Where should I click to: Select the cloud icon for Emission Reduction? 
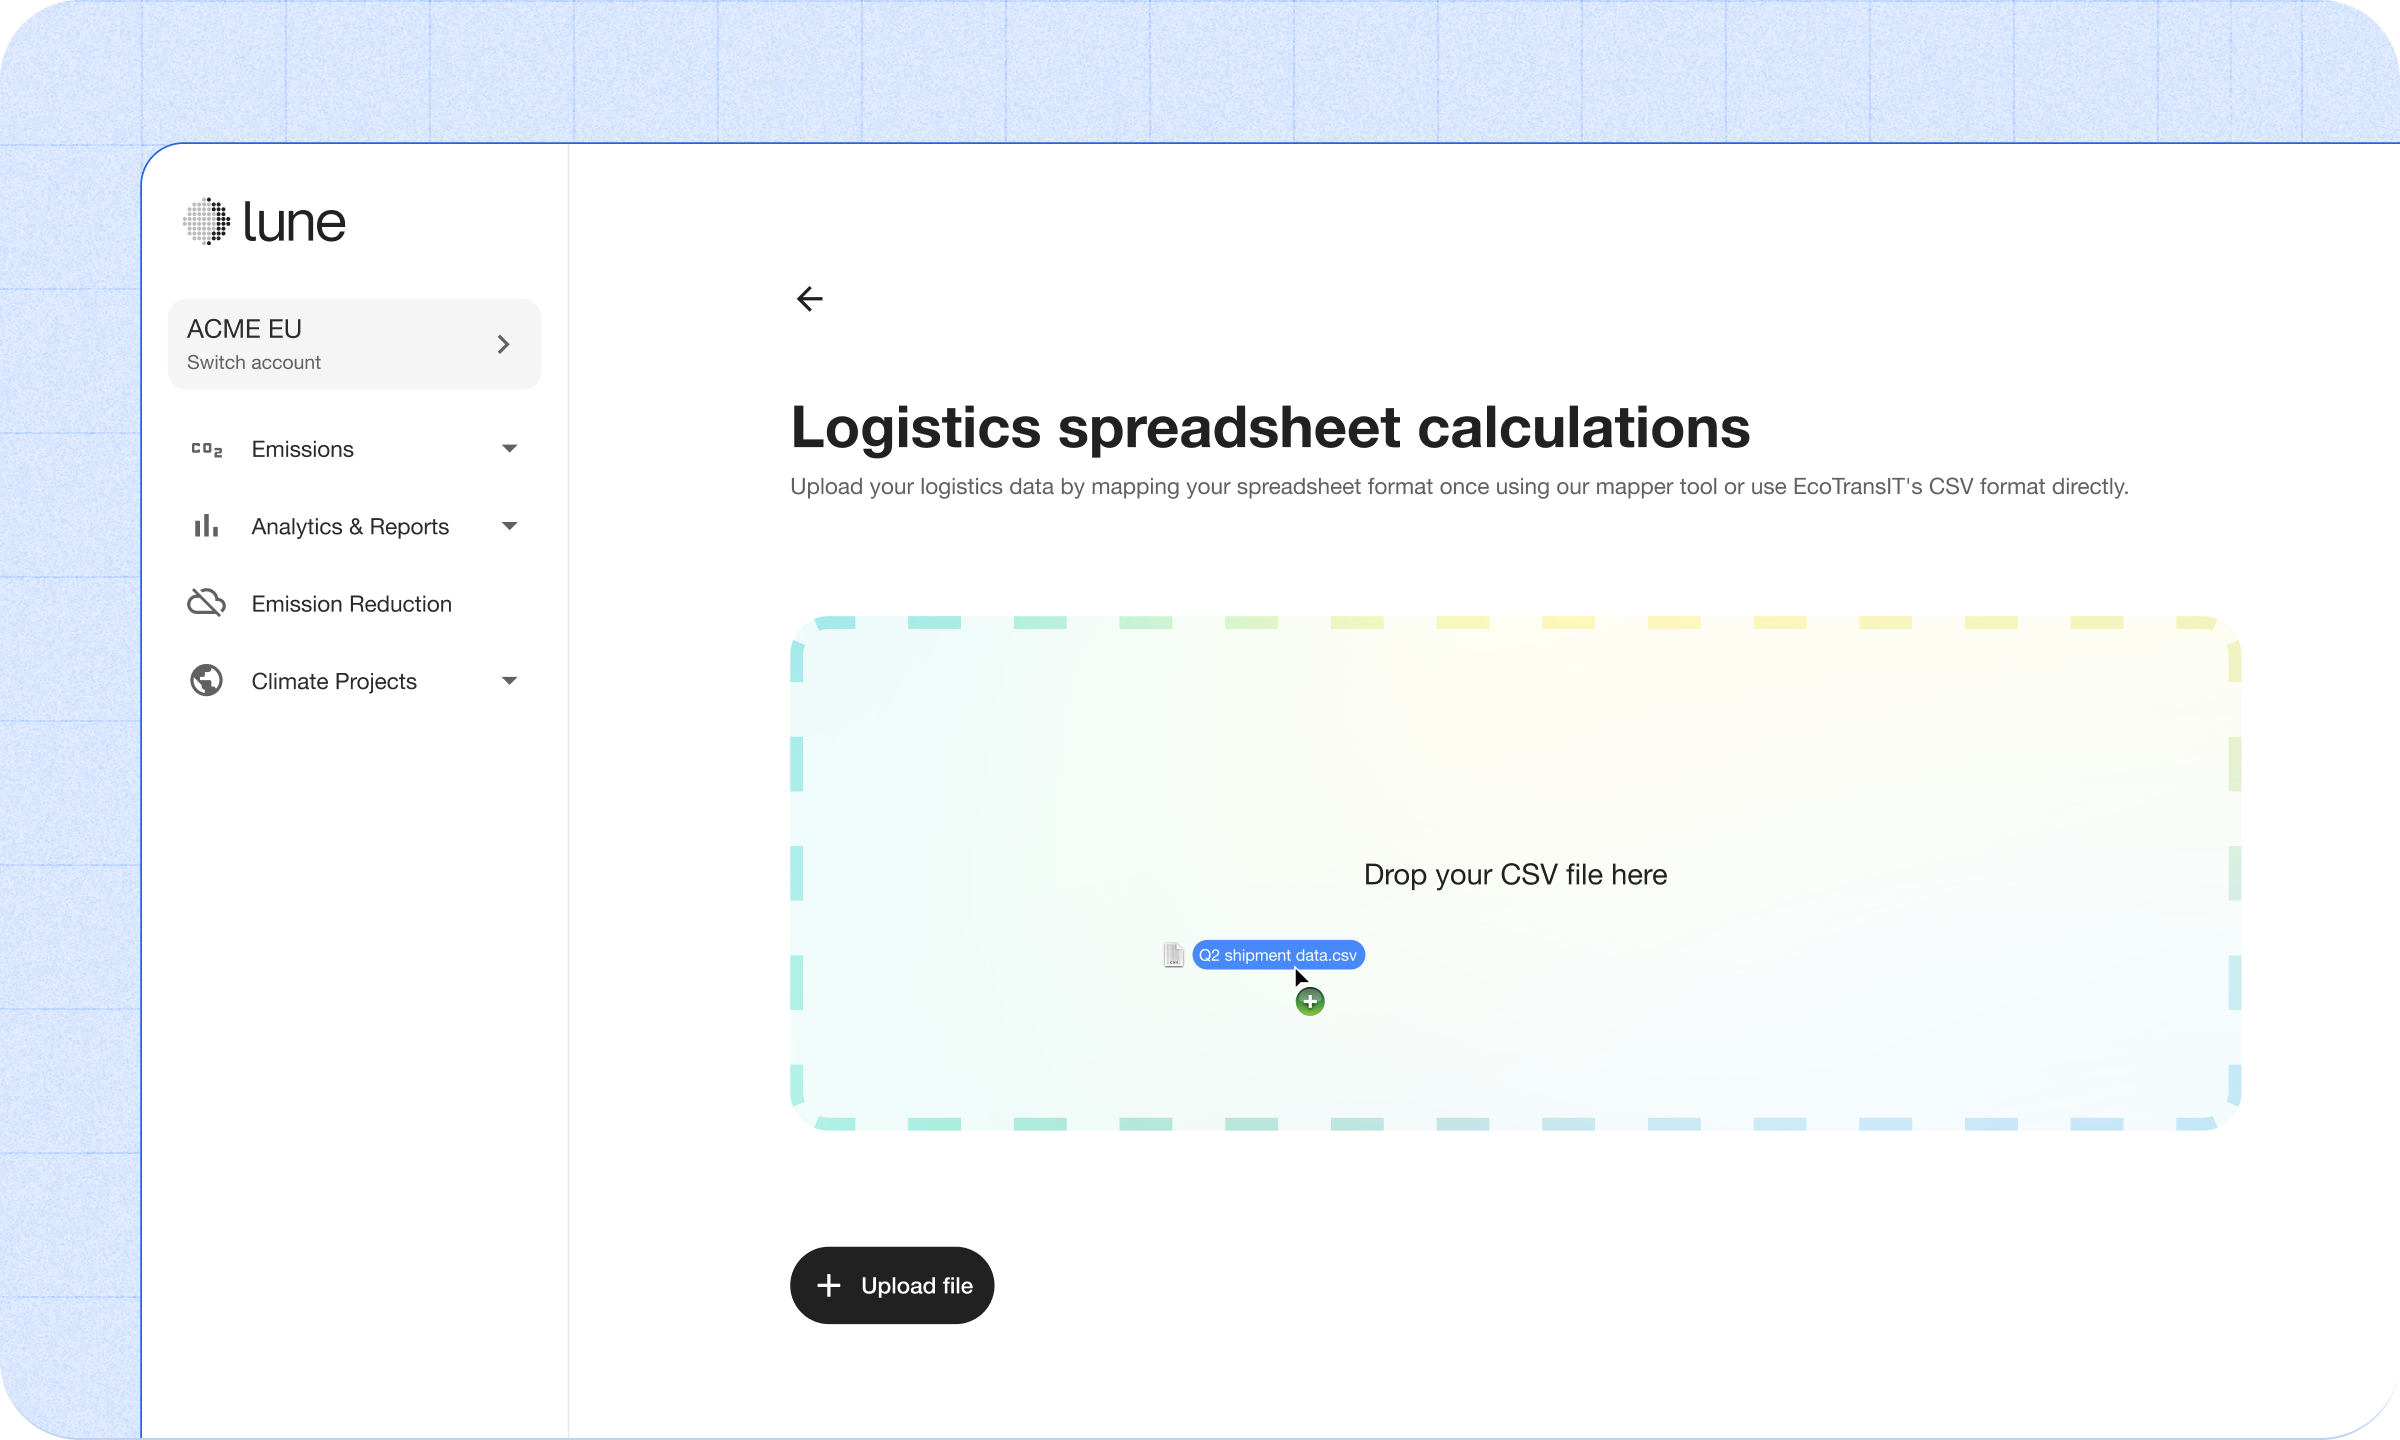coord(206,602)
